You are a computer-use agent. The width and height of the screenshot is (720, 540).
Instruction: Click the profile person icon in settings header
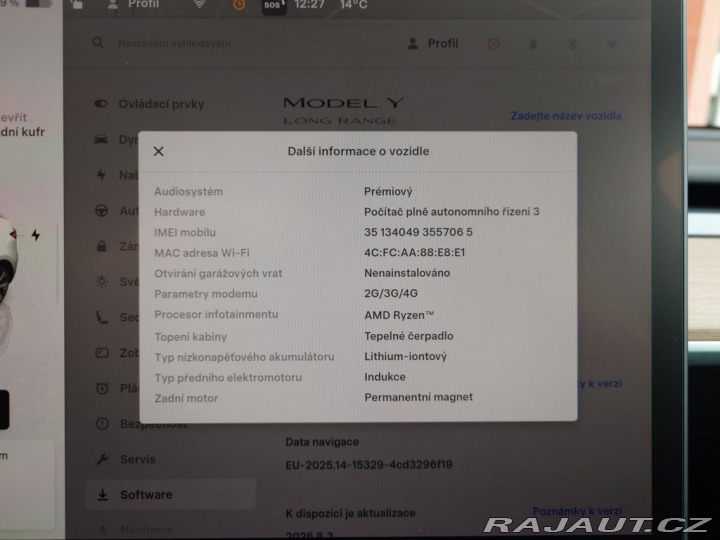tap(413, 44)
